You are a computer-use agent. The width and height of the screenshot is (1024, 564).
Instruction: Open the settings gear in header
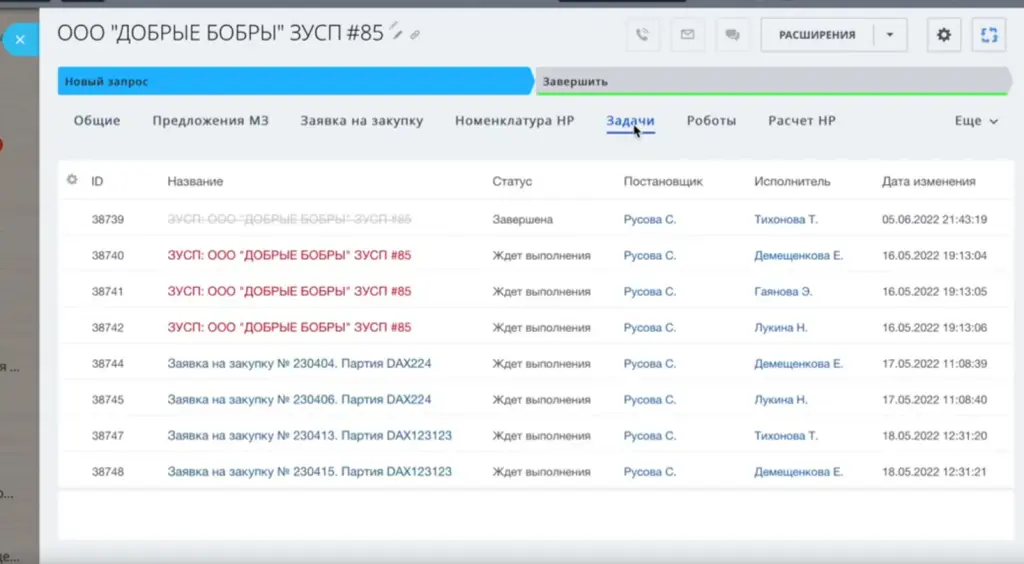pos(943,35)
